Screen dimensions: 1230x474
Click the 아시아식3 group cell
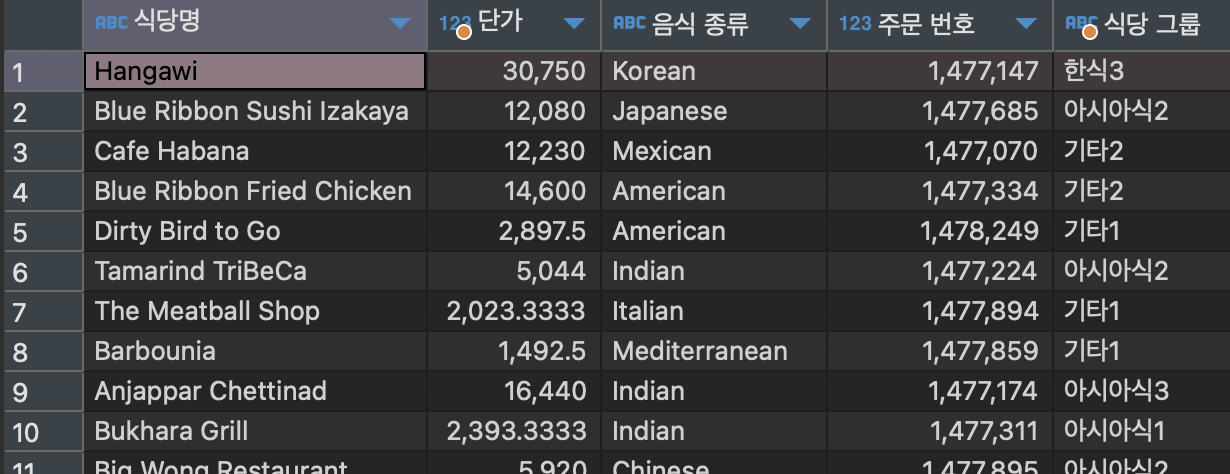click(x=1142, y=391)
